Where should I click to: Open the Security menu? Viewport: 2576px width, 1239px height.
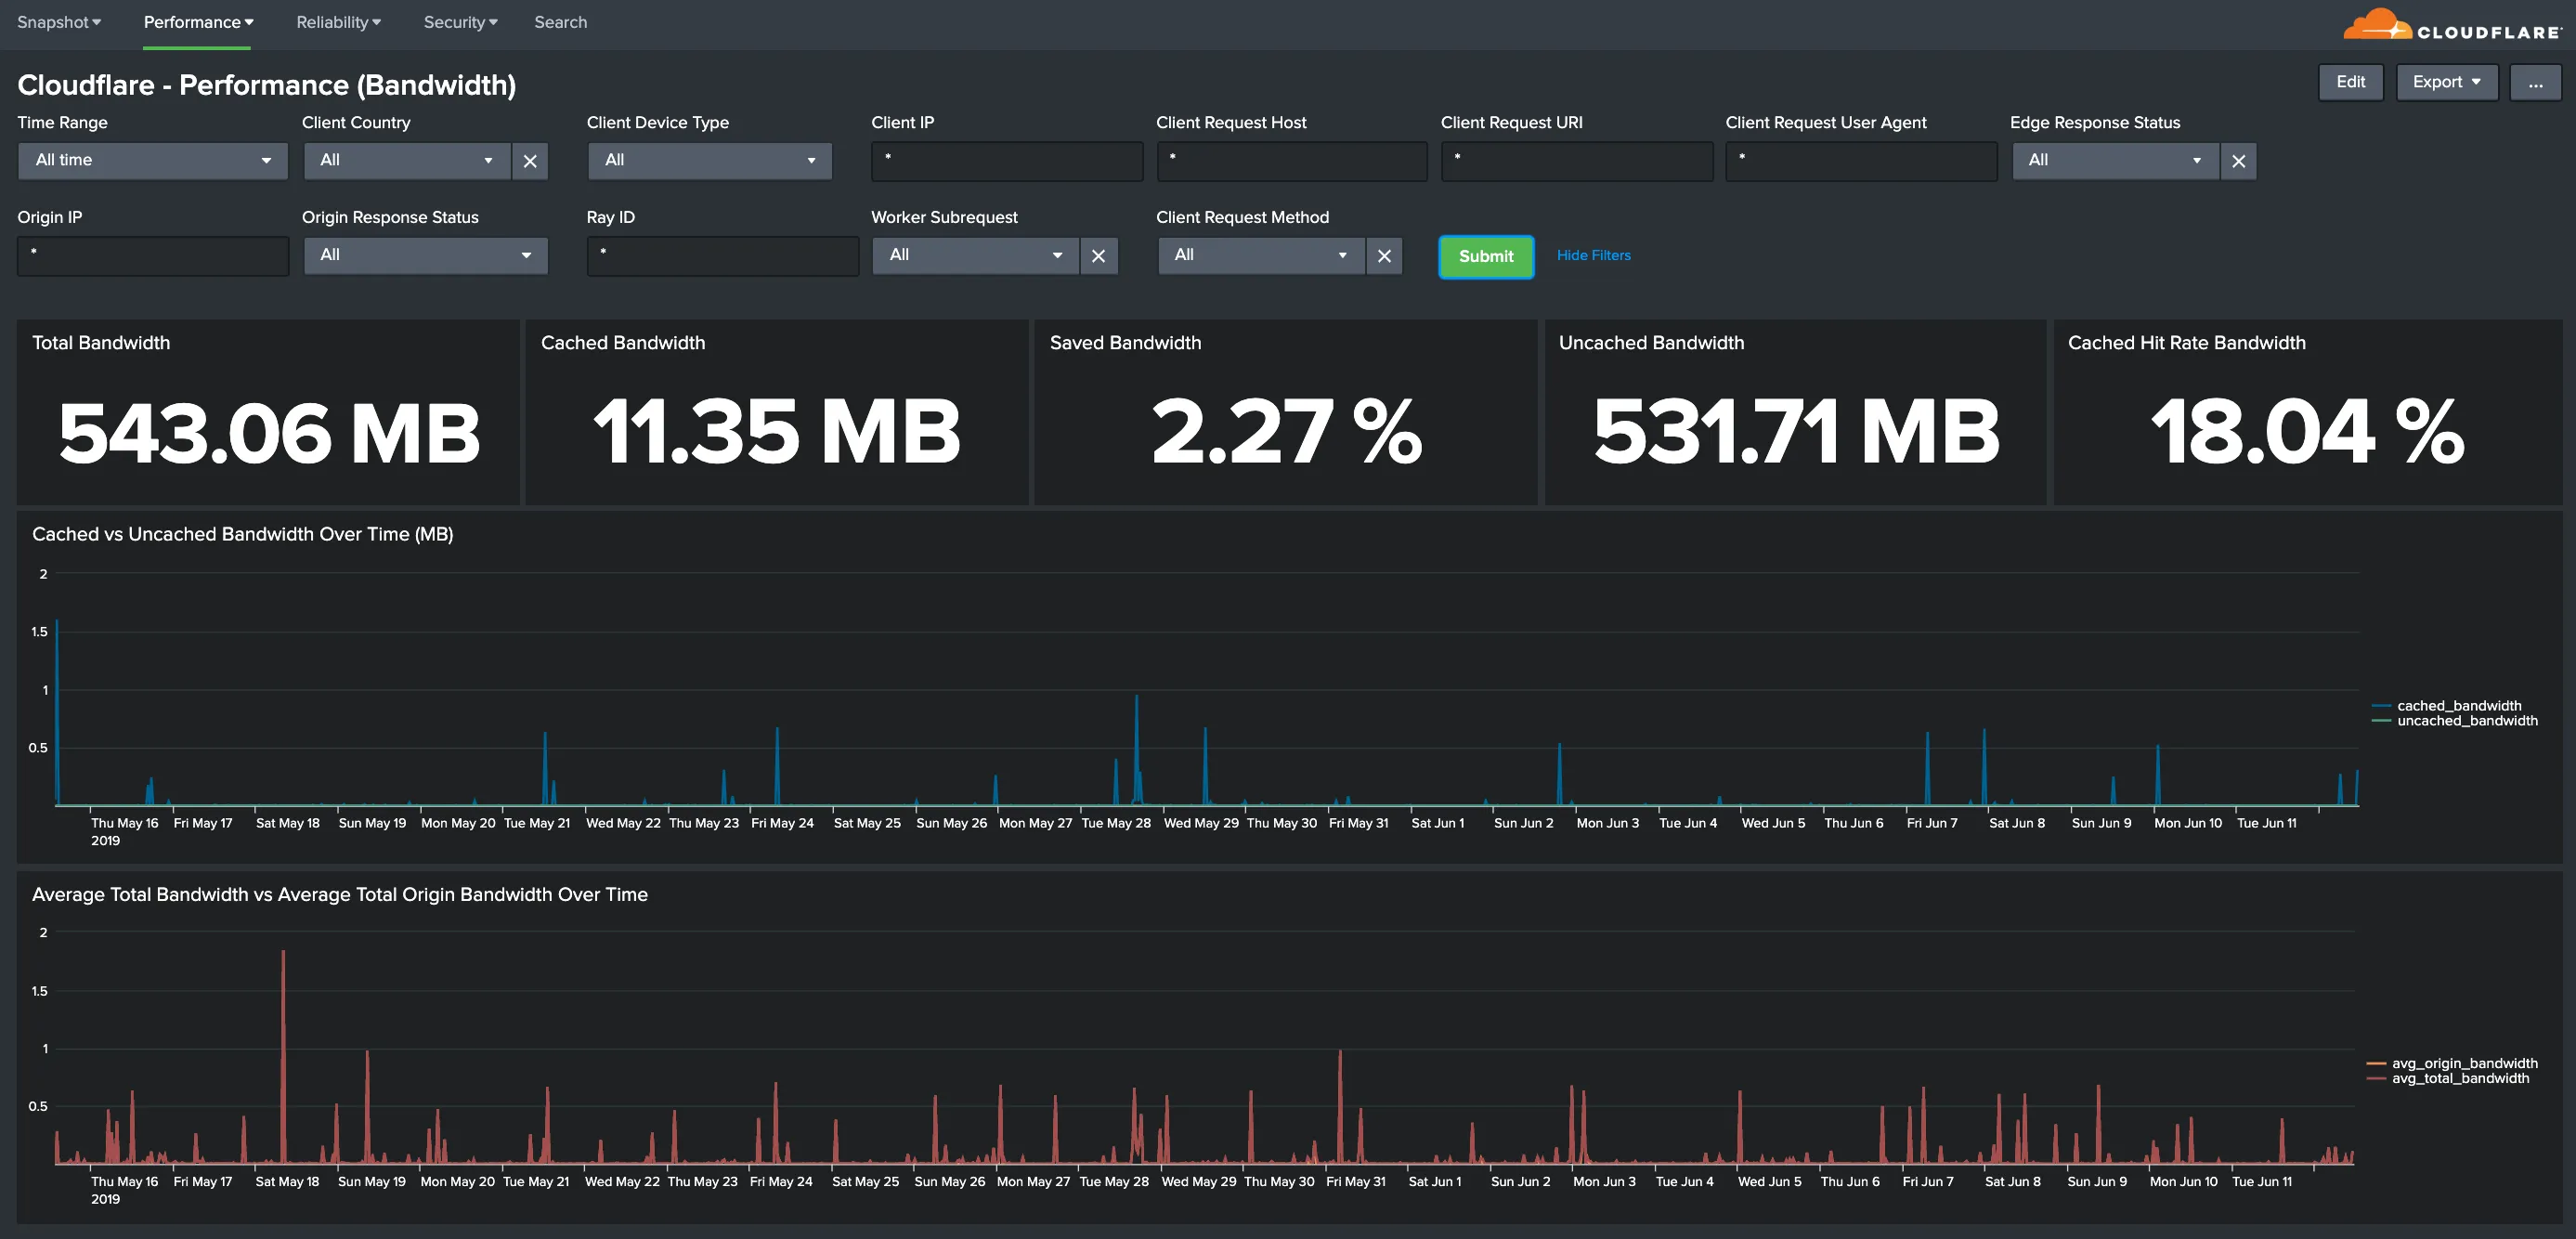[460, 22]
